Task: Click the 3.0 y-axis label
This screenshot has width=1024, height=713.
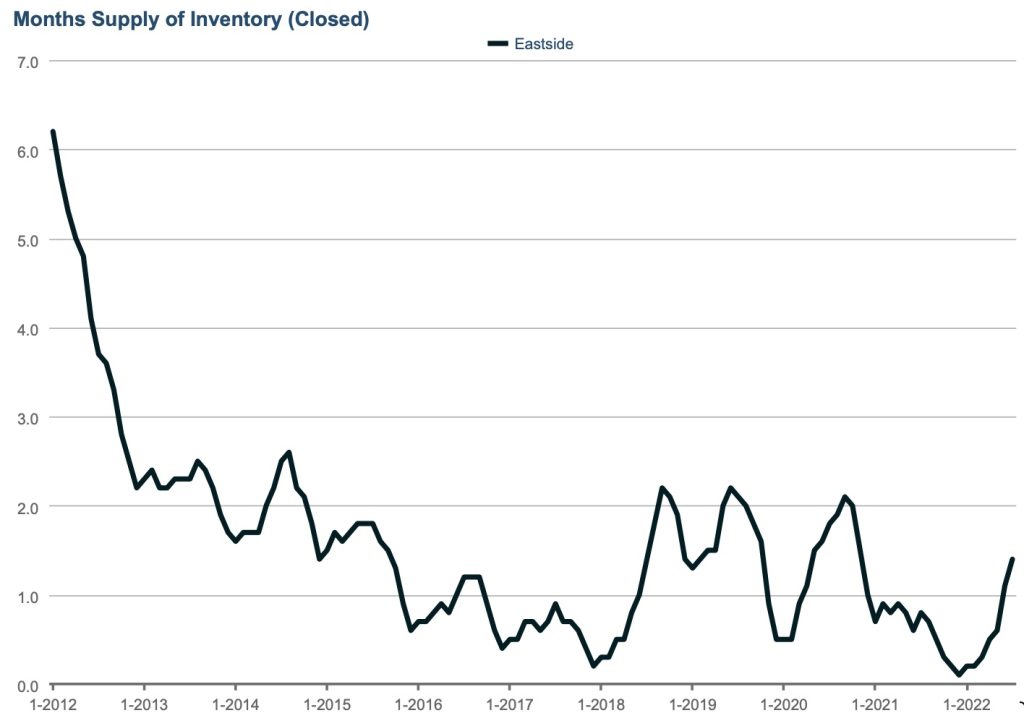Action: (27, 418)
